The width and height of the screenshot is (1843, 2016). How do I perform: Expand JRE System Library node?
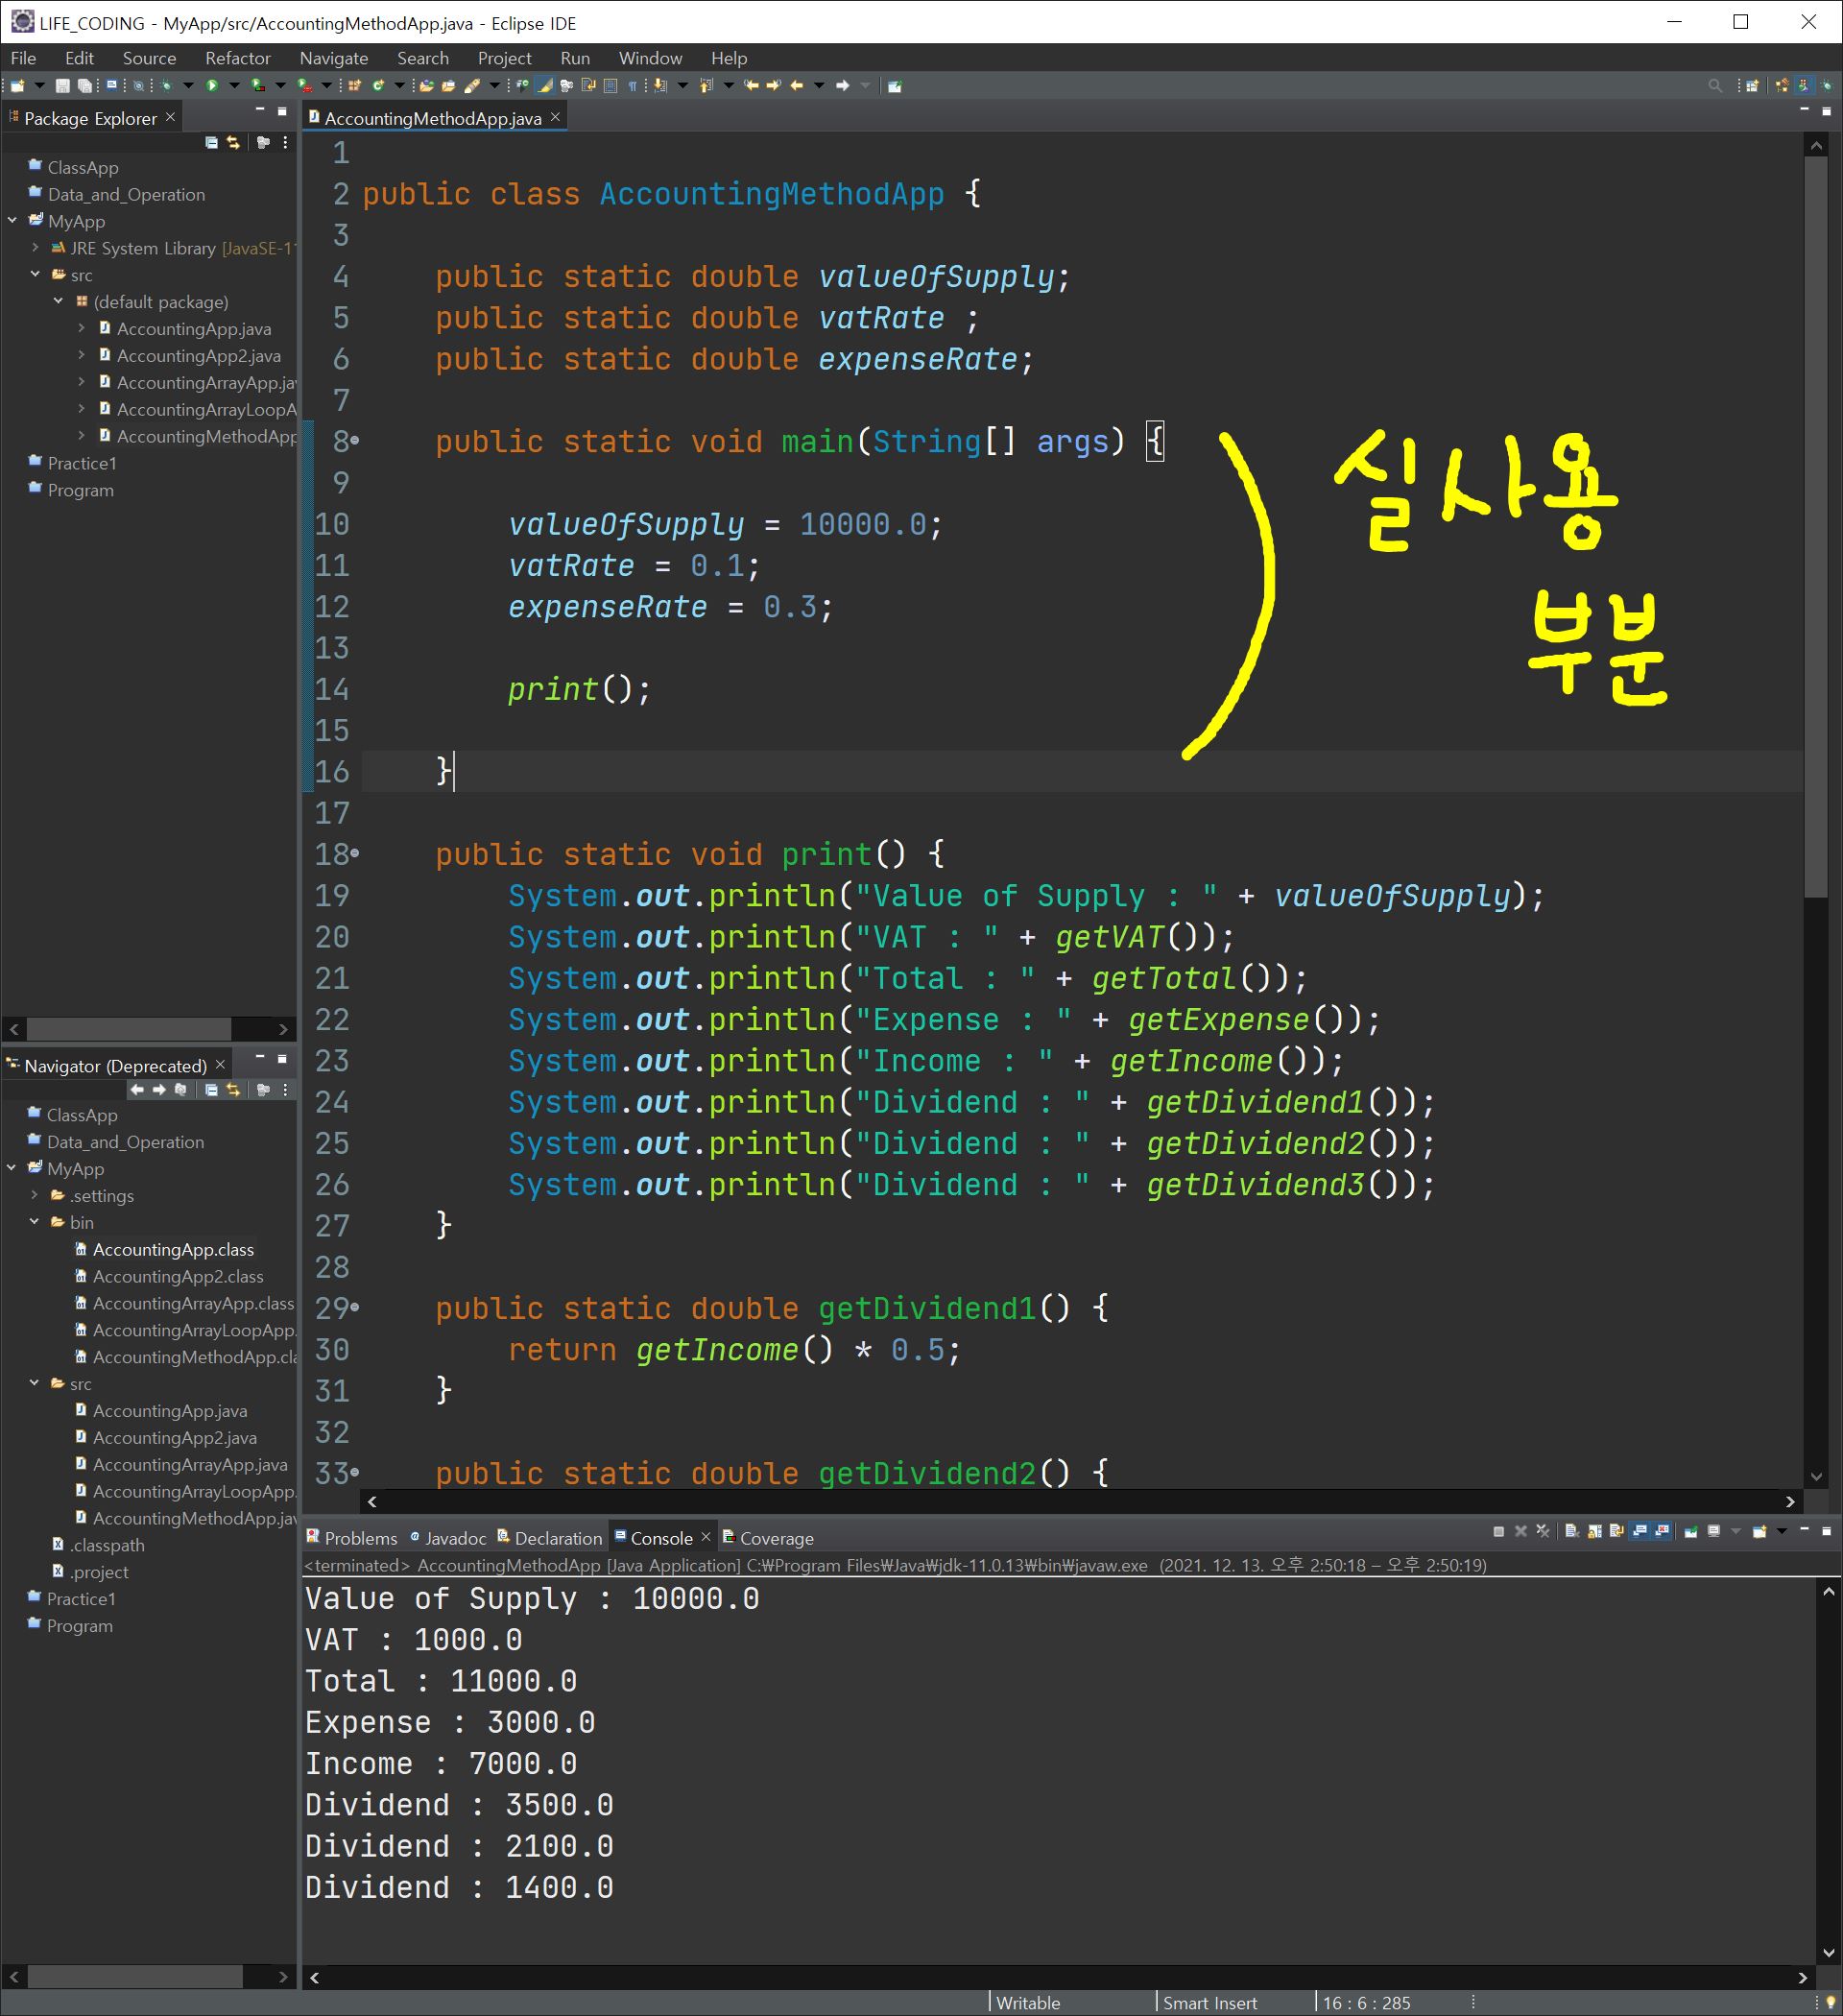tap(36, 248)
